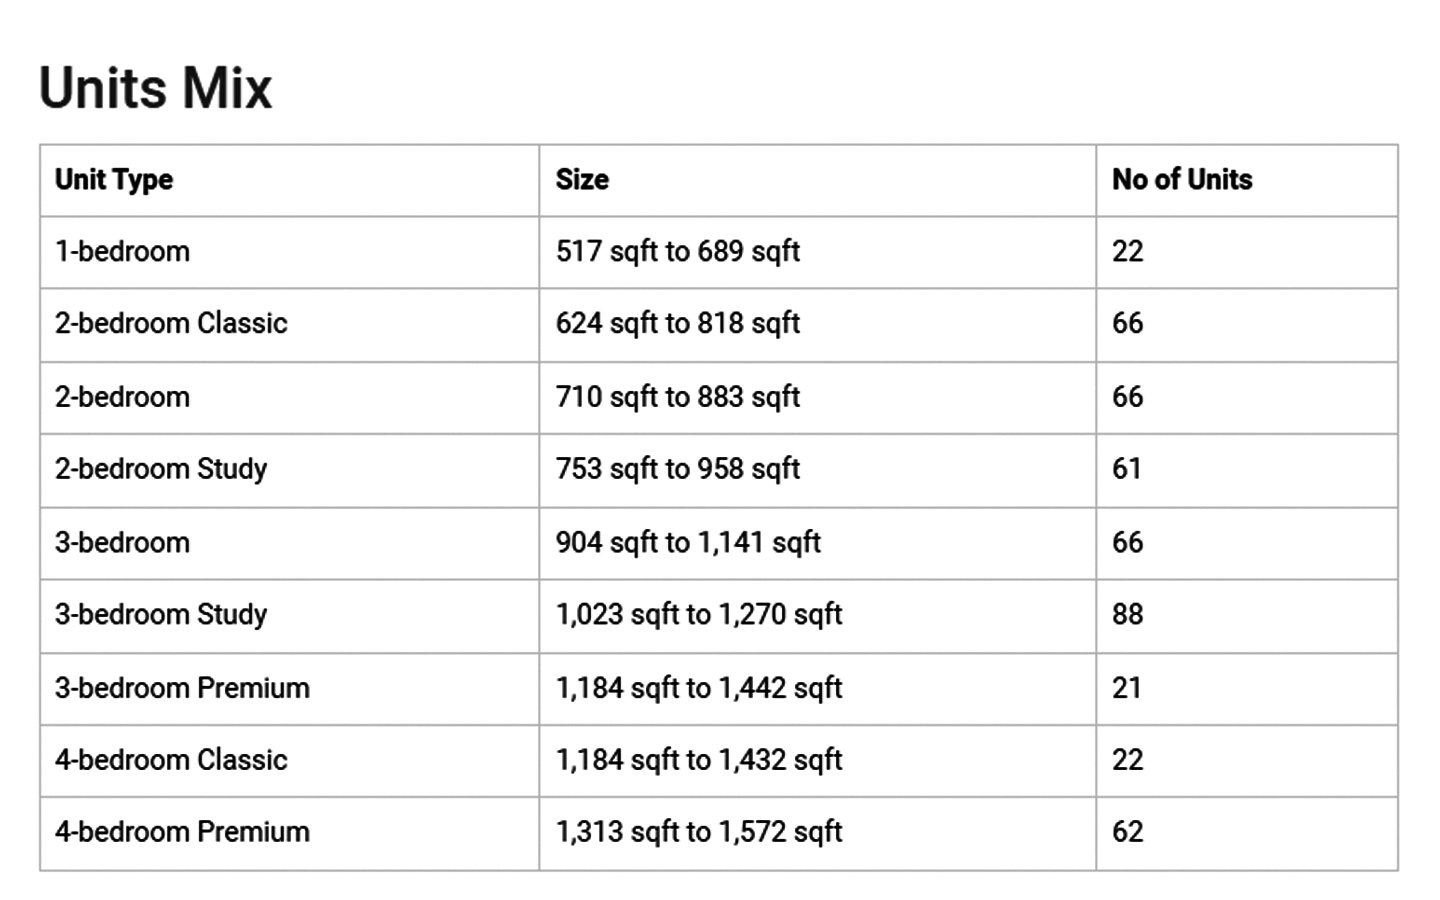1440x900 pixels.
Task: Click the "517 sqft to 689 sqft" size cell
Action: 678,251
